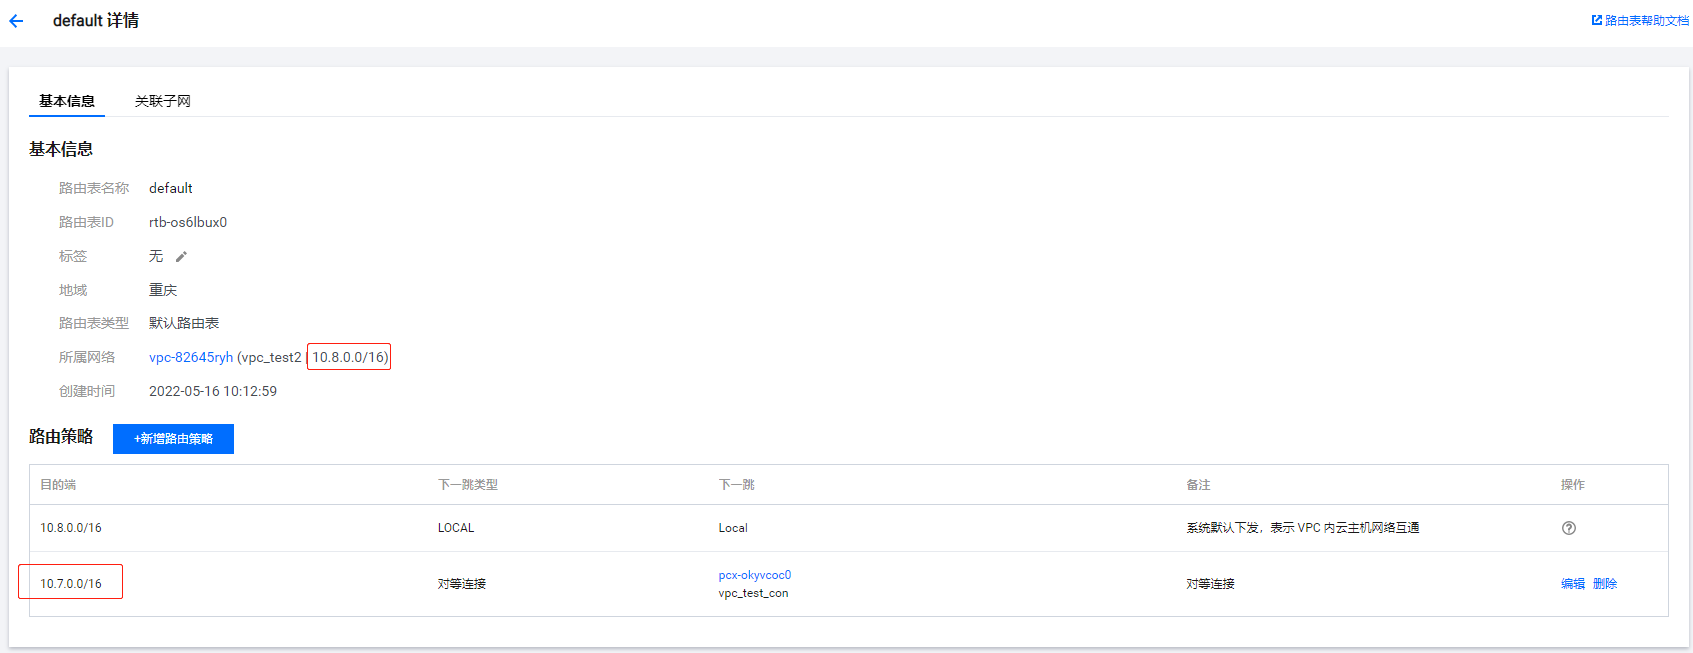
Task: Click the pencil icon to edit 标签
Action: coord(181,257)
